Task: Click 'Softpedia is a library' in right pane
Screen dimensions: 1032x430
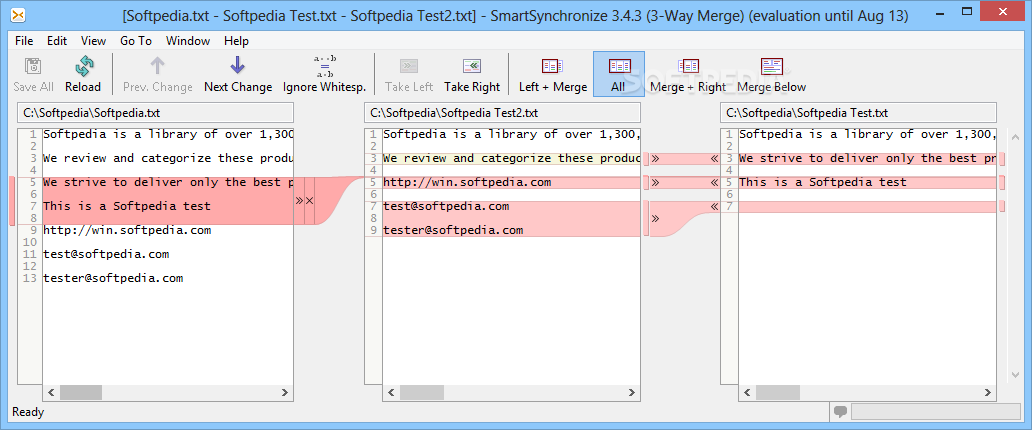Action: 867,134
